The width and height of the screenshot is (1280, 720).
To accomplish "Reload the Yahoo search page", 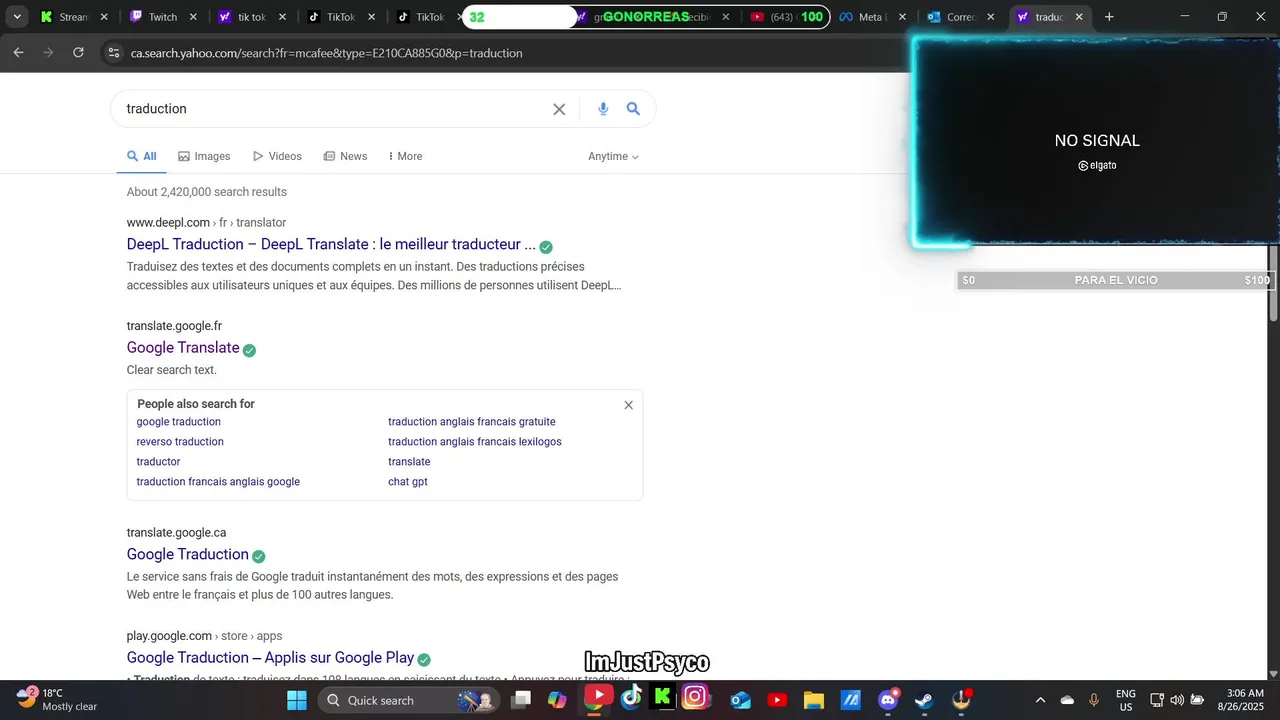I will tap(78, 53).
